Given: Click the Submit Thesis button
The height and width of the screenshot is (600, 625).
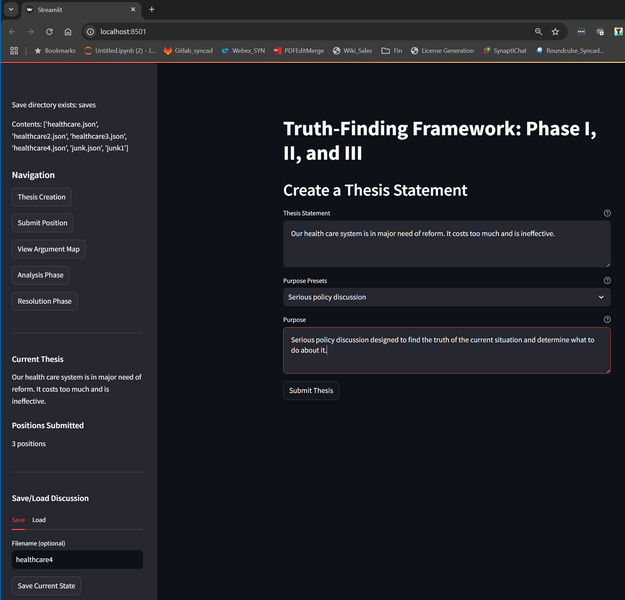Looking at the screenshot, I should point(311,391).
